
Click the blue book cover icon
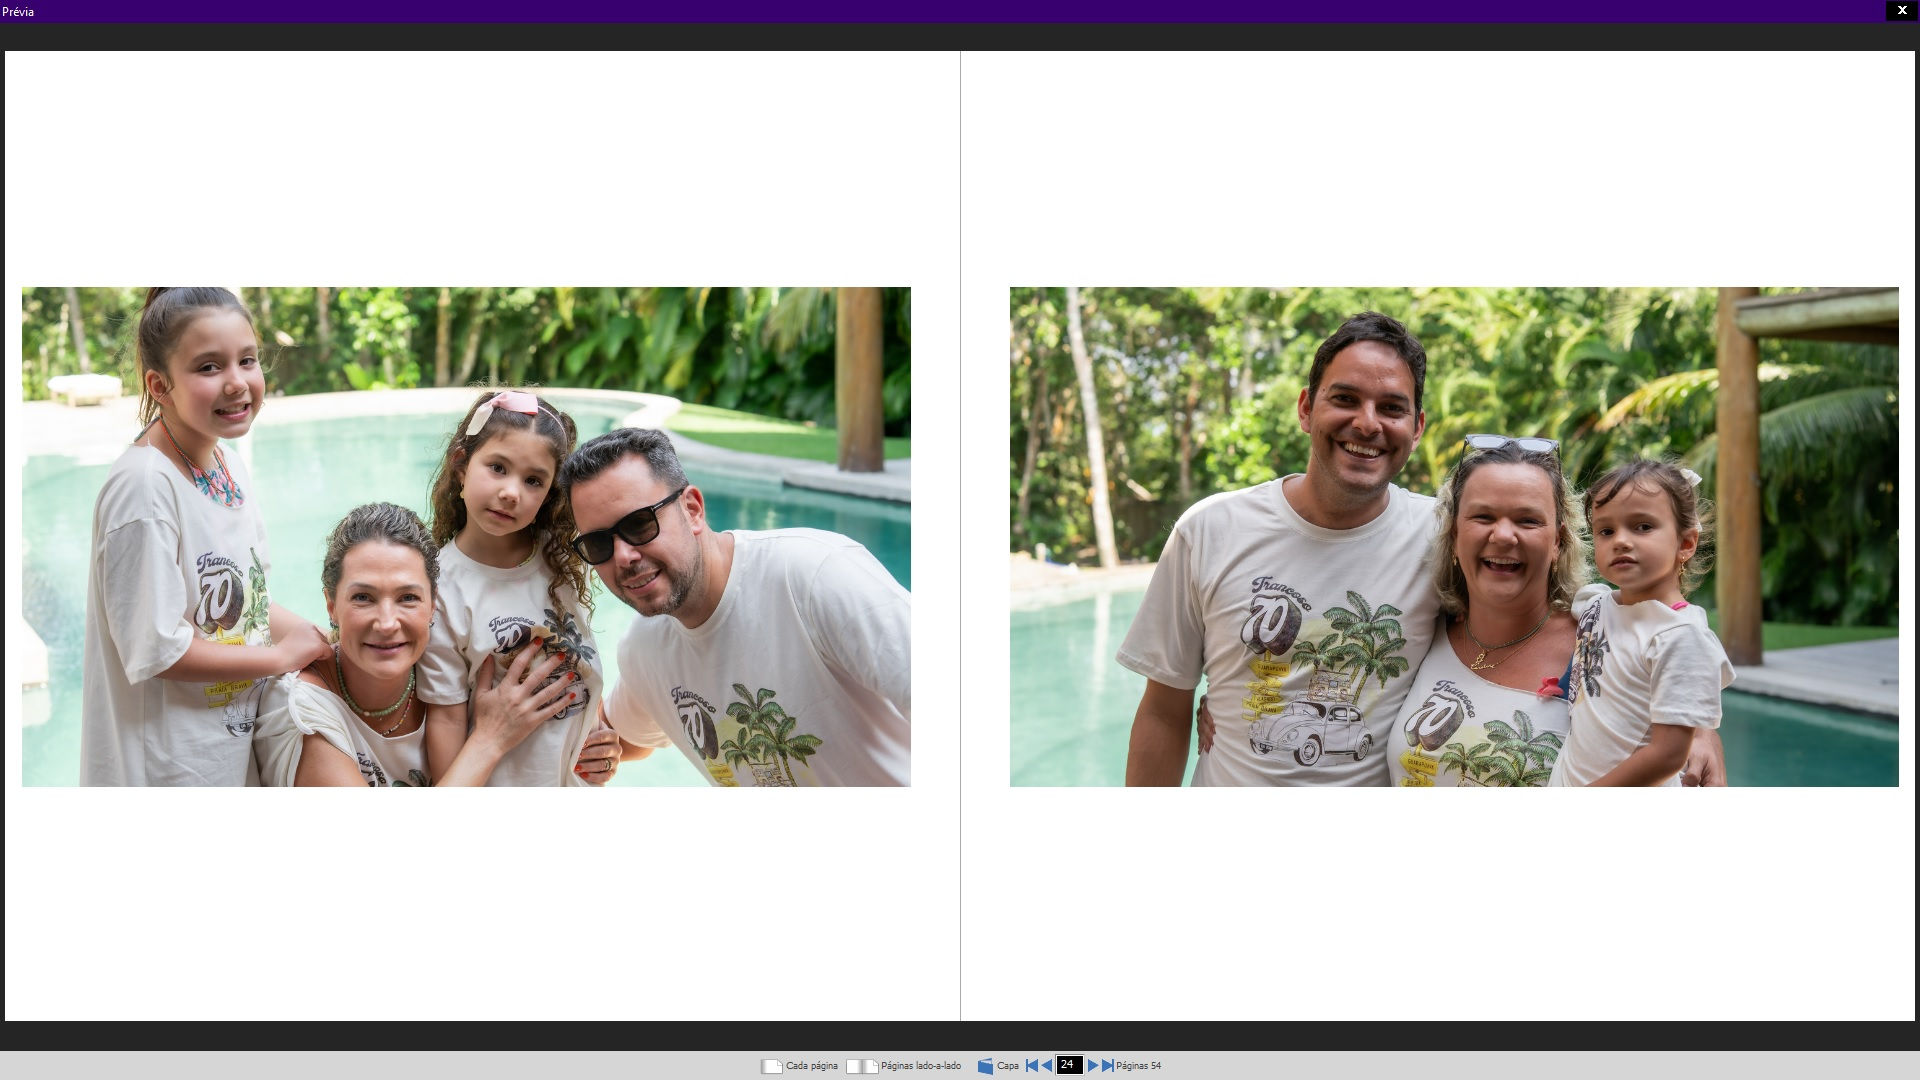[x=985, y=1066]
